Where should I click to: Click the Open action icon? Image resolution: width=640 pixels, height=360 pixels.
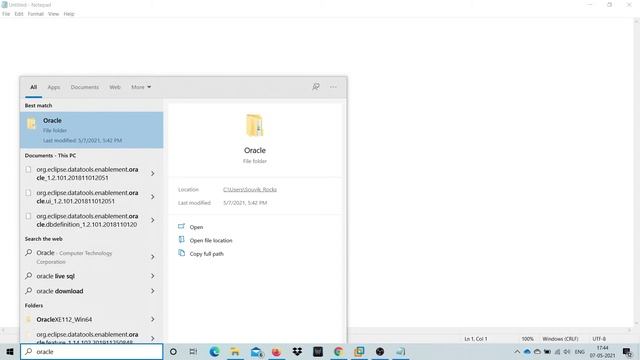(182, 227)
